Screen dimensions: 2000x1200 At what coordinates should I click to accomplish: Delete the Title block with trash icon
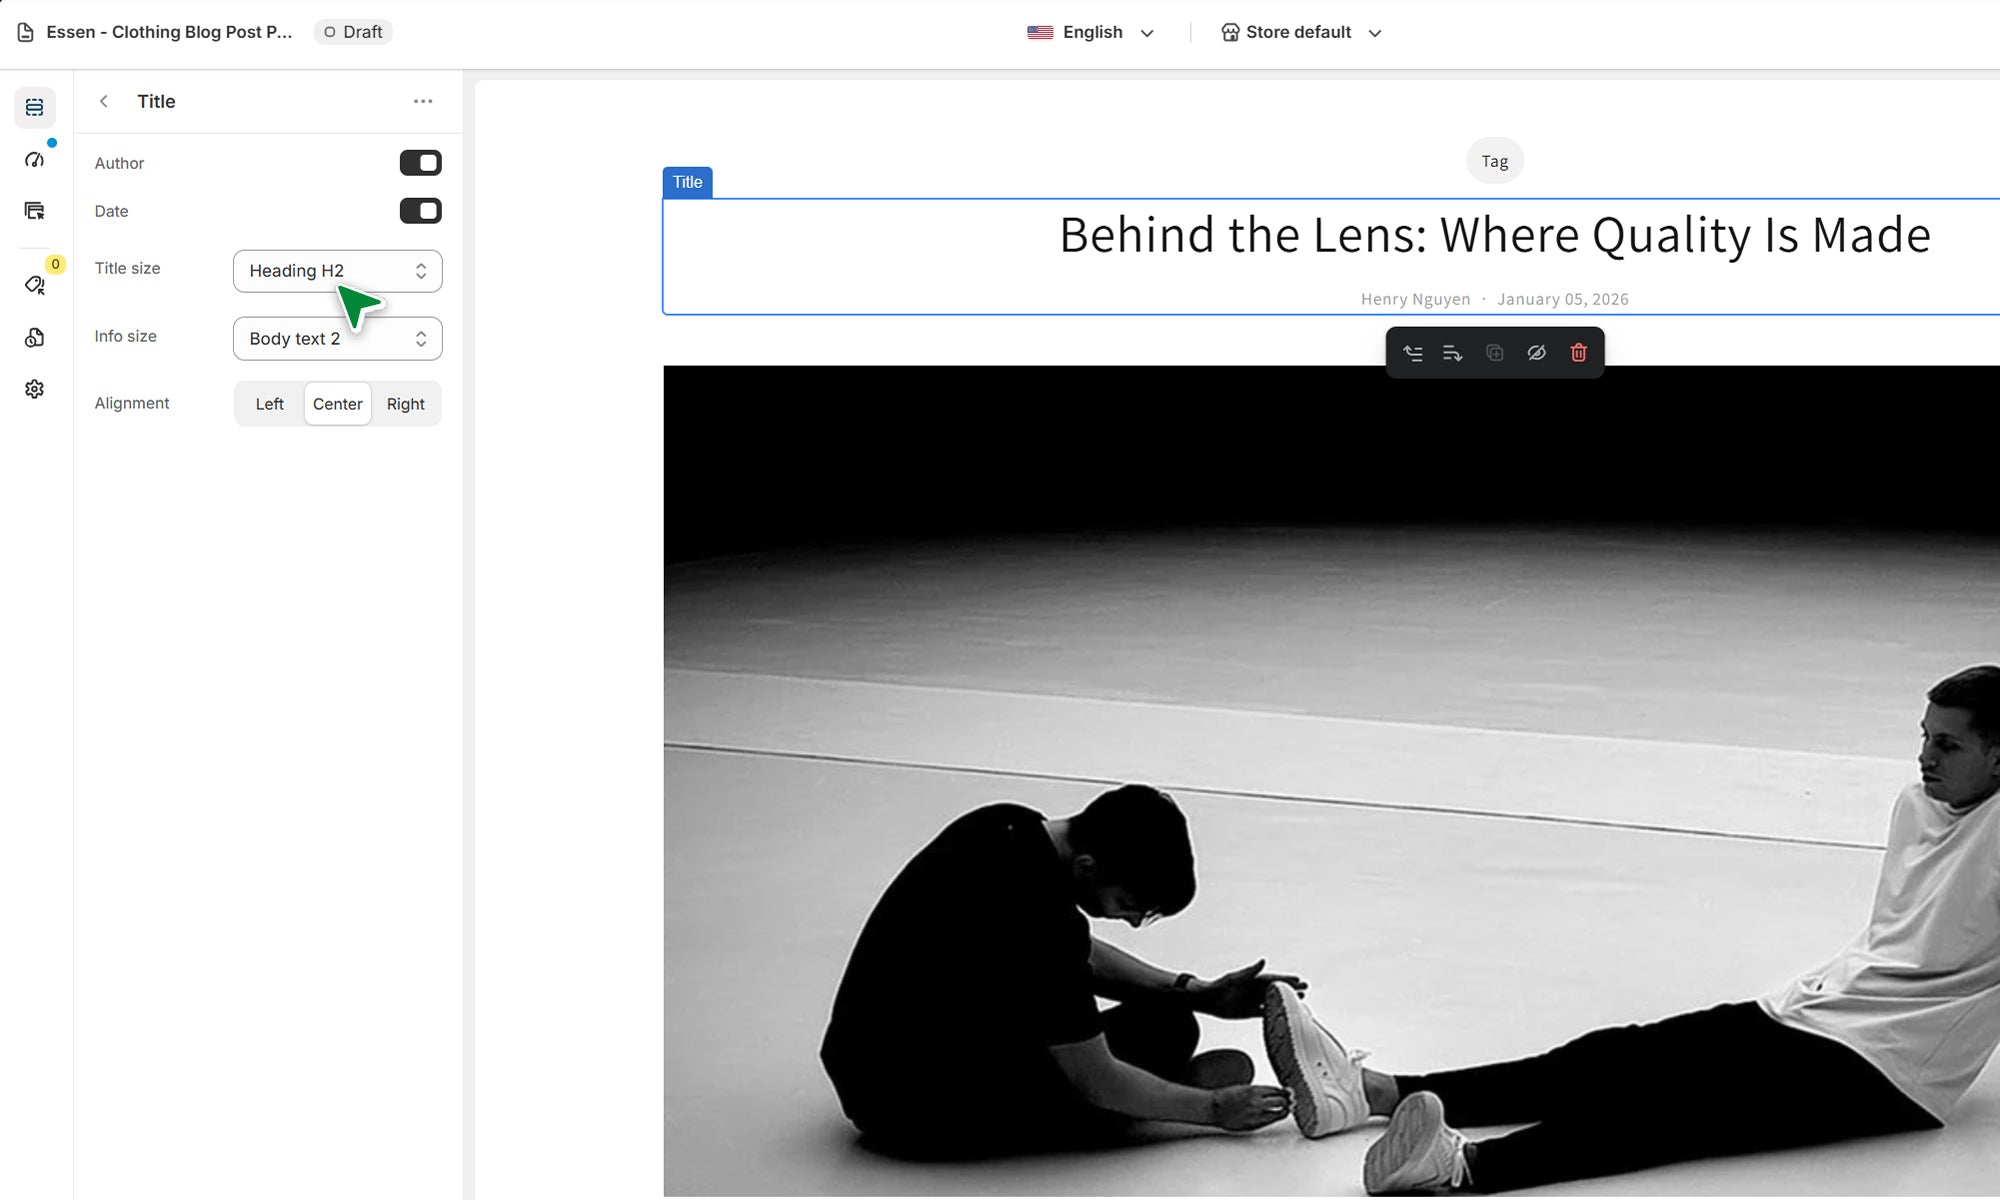click(x=1579, y=353)
